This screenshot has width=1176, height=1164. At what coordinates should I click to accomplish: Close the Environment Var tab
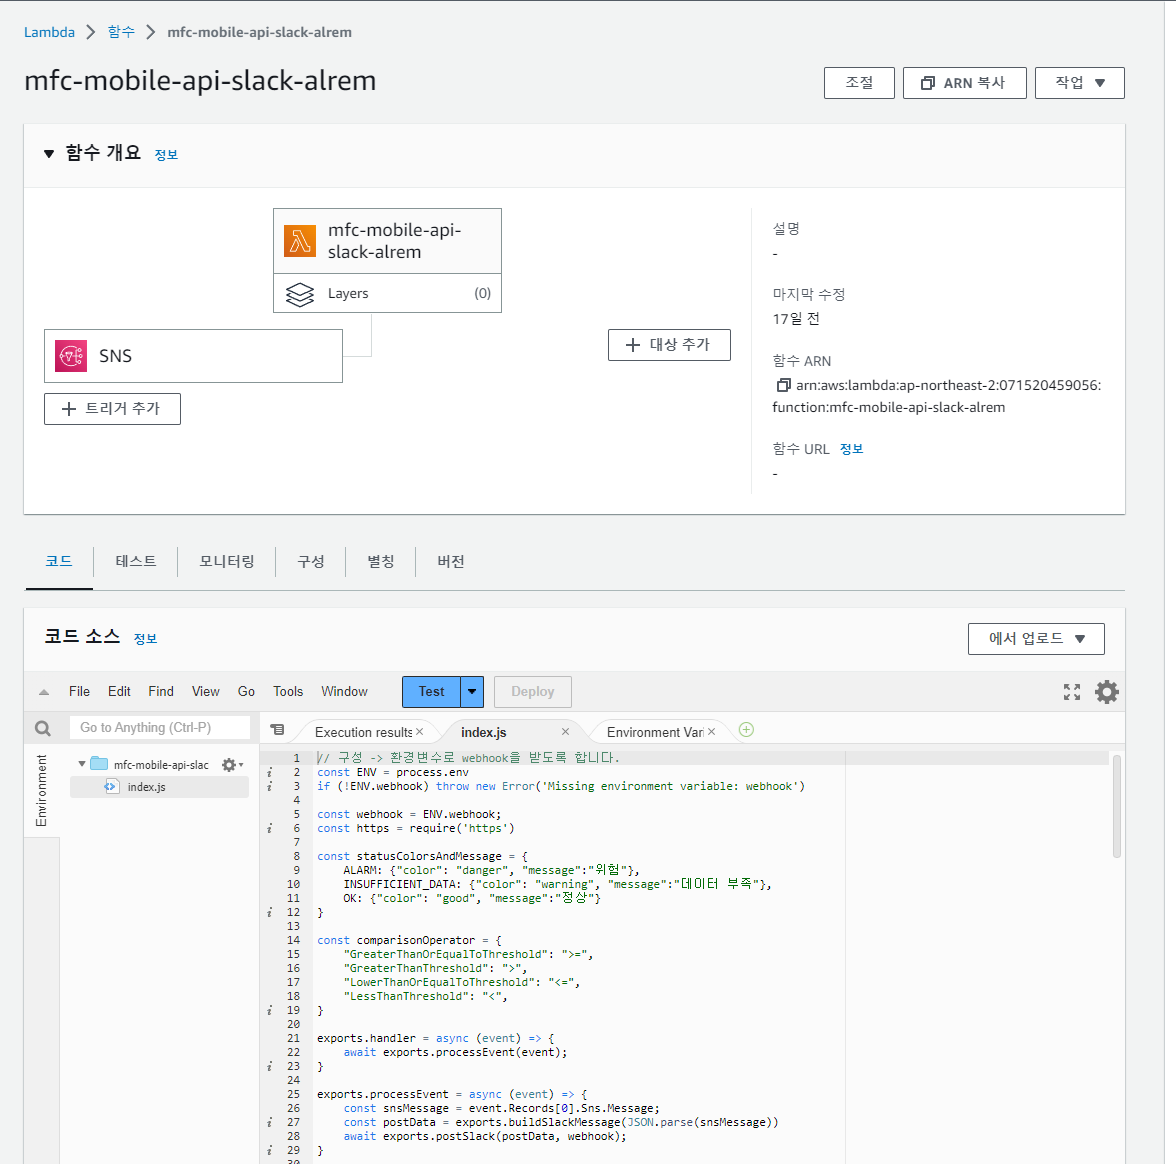tap(711, 731)
